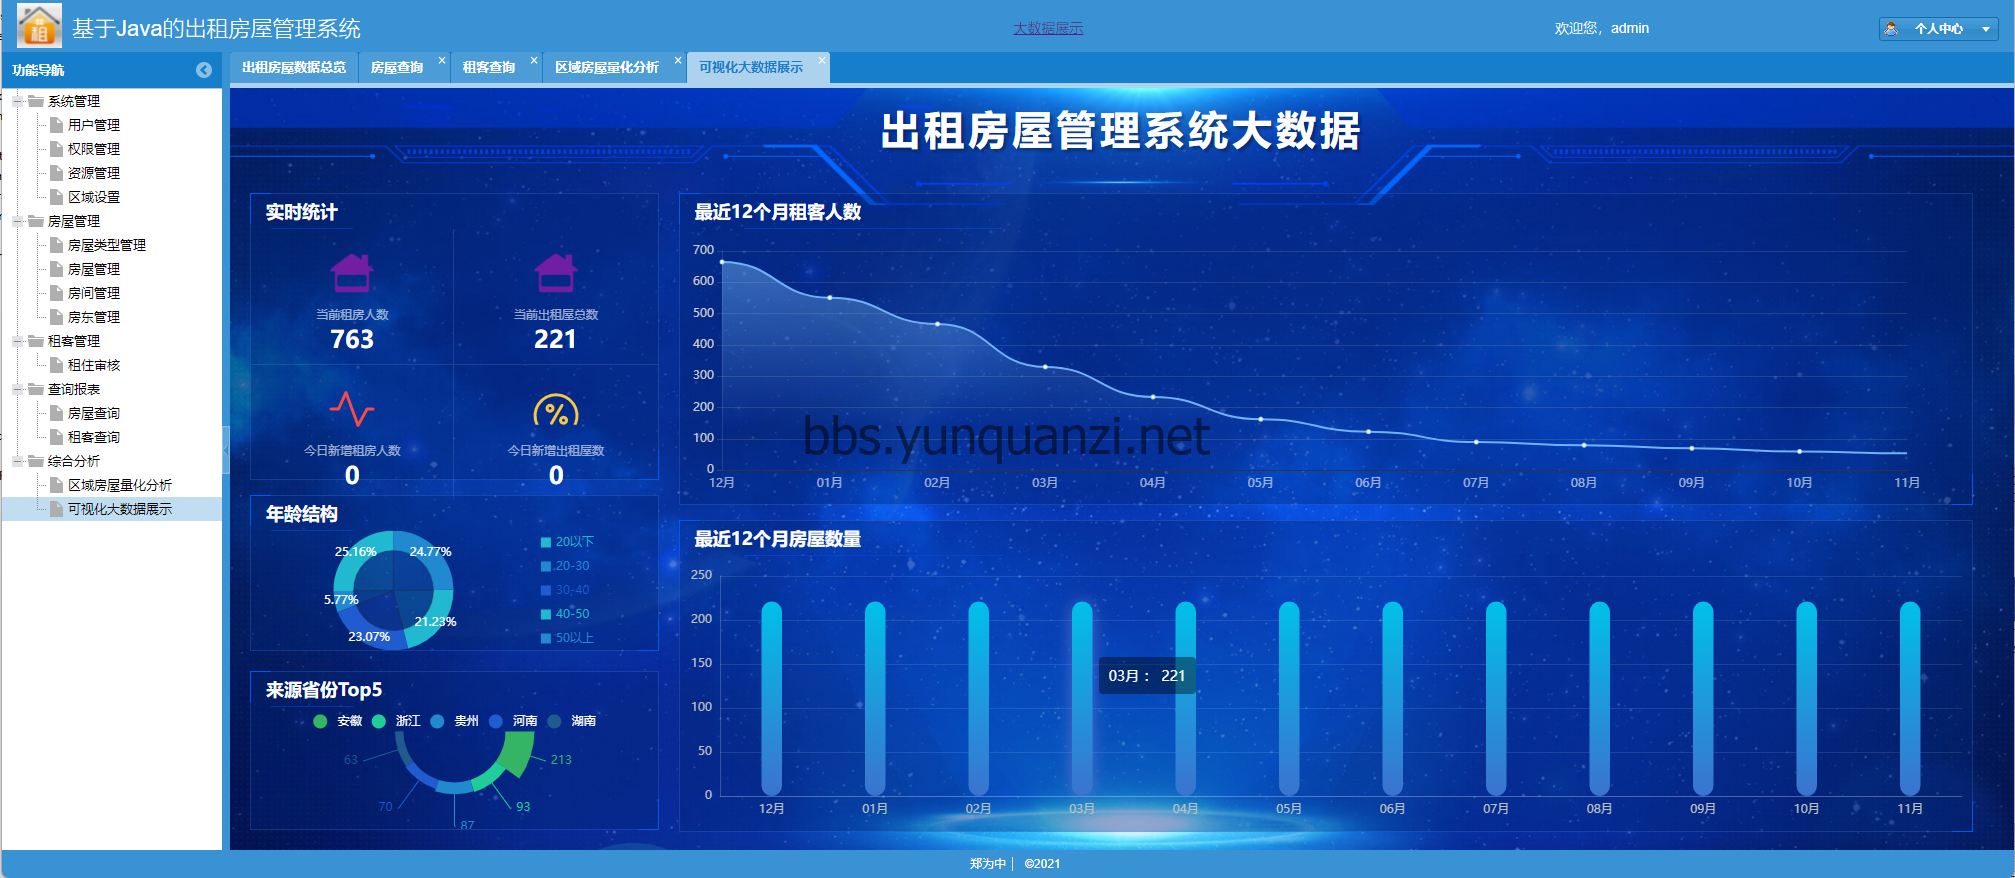Viewport: 2015px width, 878px height.
Task: Click the 河南 legend color dot
Action: 496,721
